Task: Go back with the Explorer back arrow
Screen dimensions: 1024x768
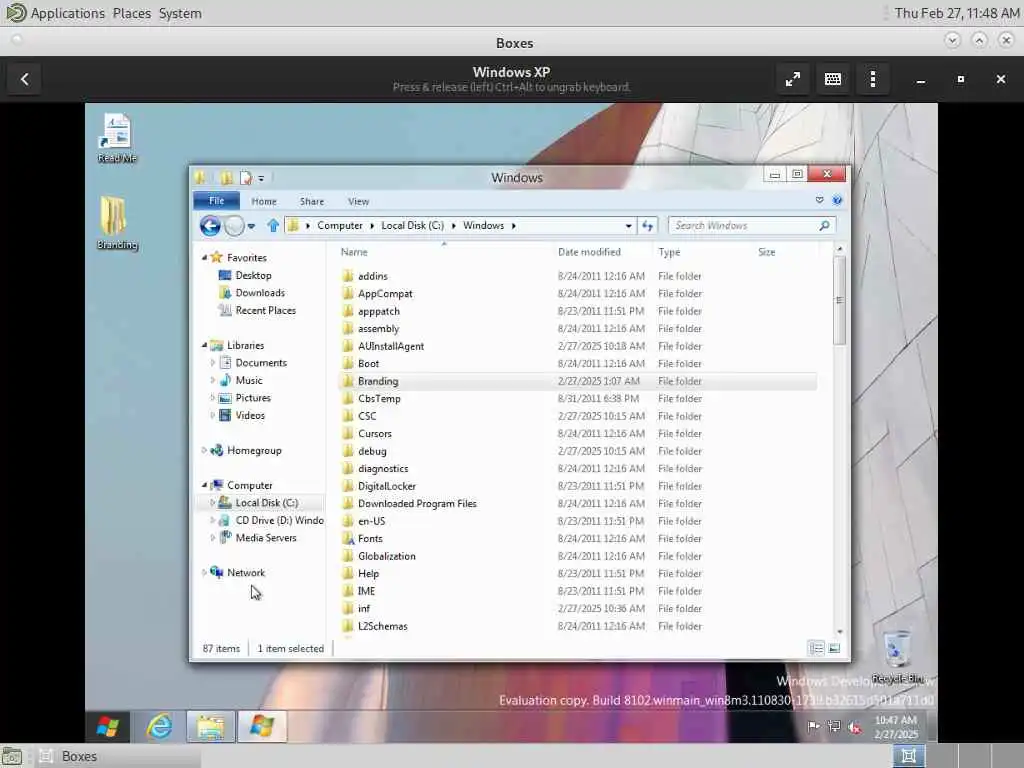Action: tap(210, 226)
